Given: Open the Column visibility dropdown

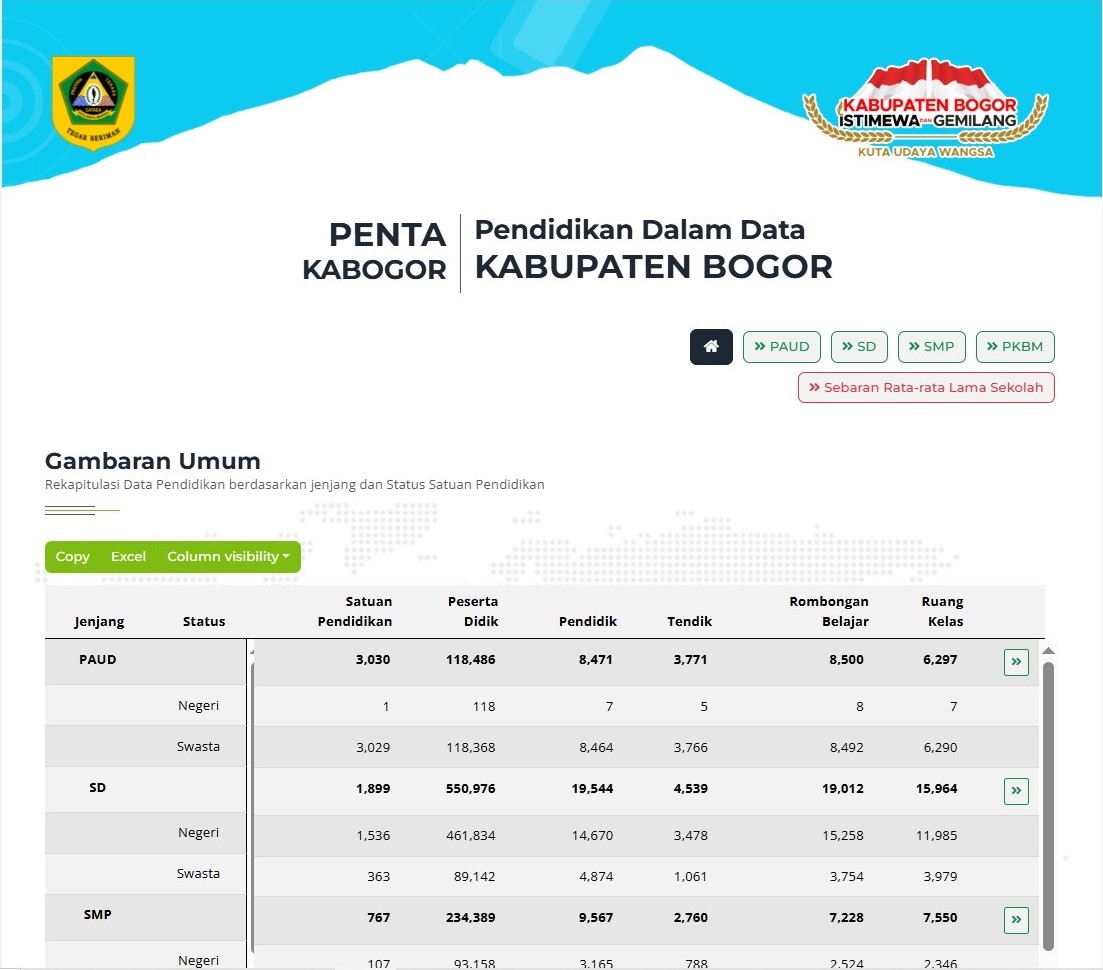Looking at the screenshot, I should point(228,557).
